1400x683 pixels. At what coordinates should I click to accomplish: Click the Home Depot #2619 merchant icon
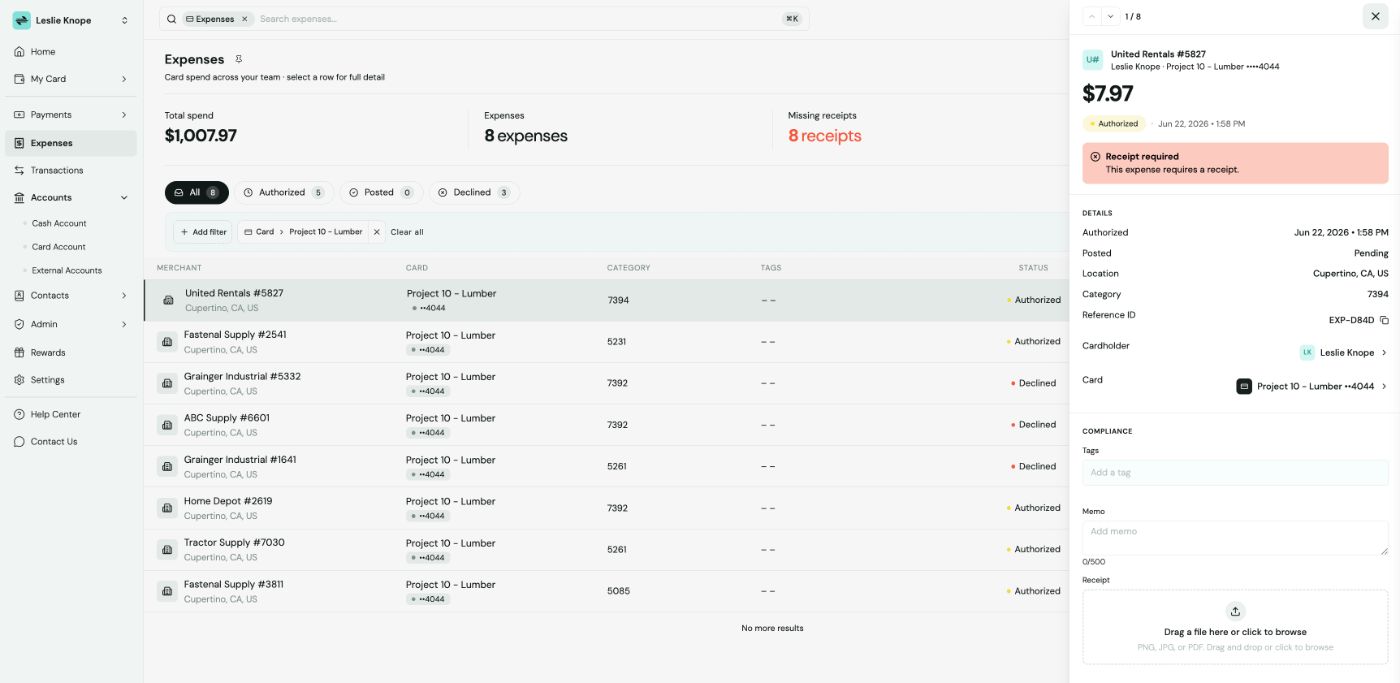pos(167,508)
